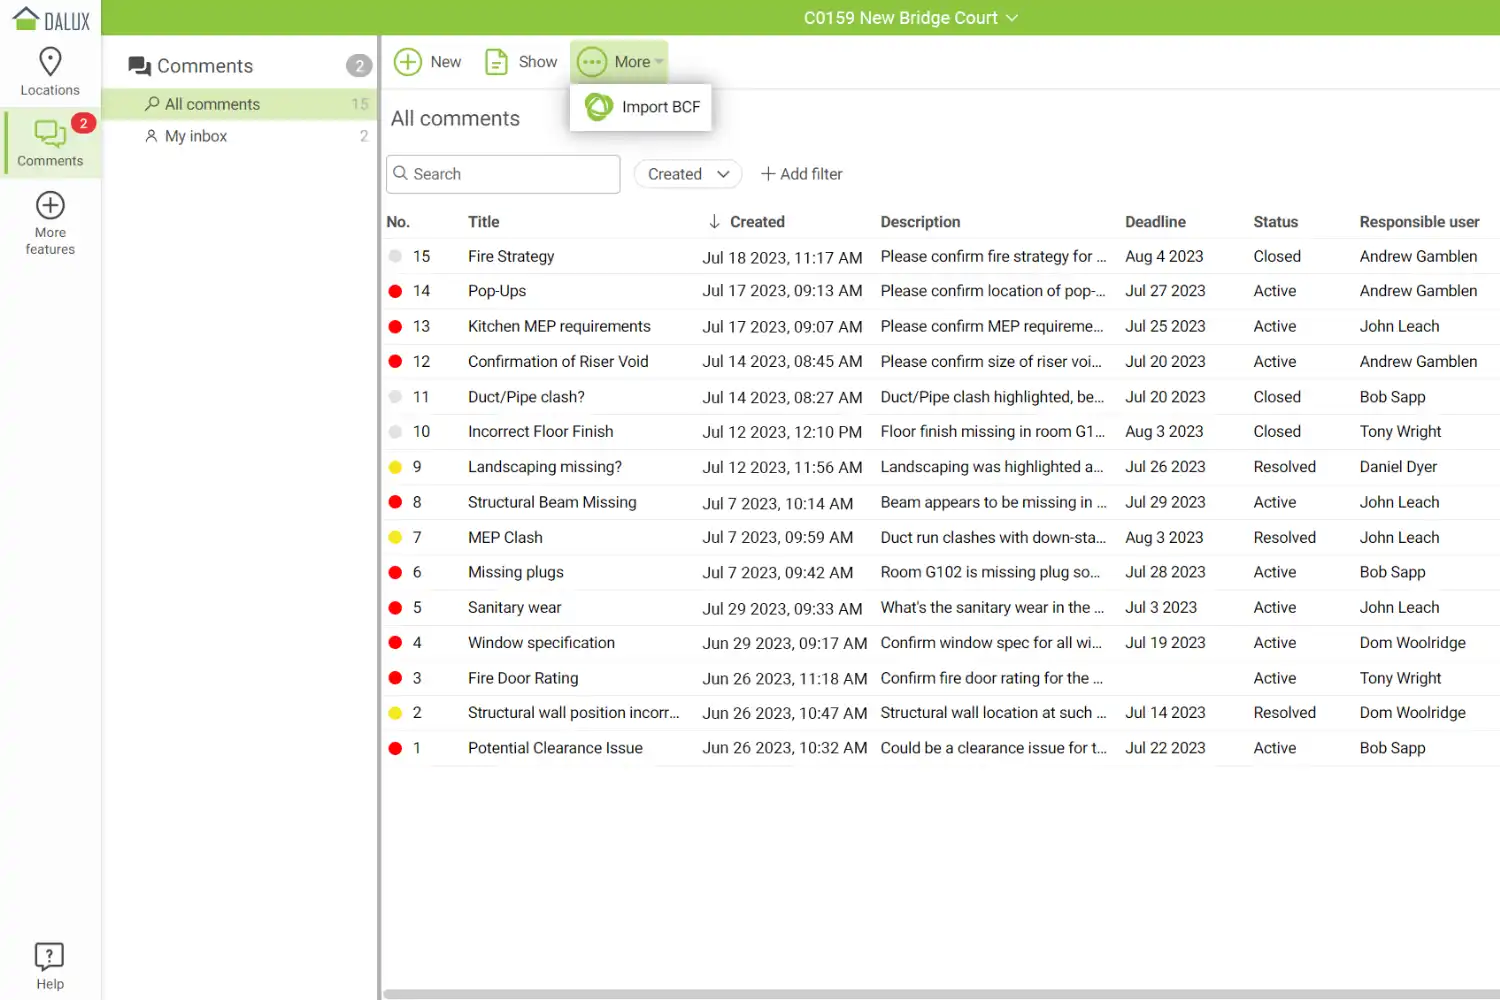Click the New comment plus icon

pyautogui.click(x=408, y=62)
